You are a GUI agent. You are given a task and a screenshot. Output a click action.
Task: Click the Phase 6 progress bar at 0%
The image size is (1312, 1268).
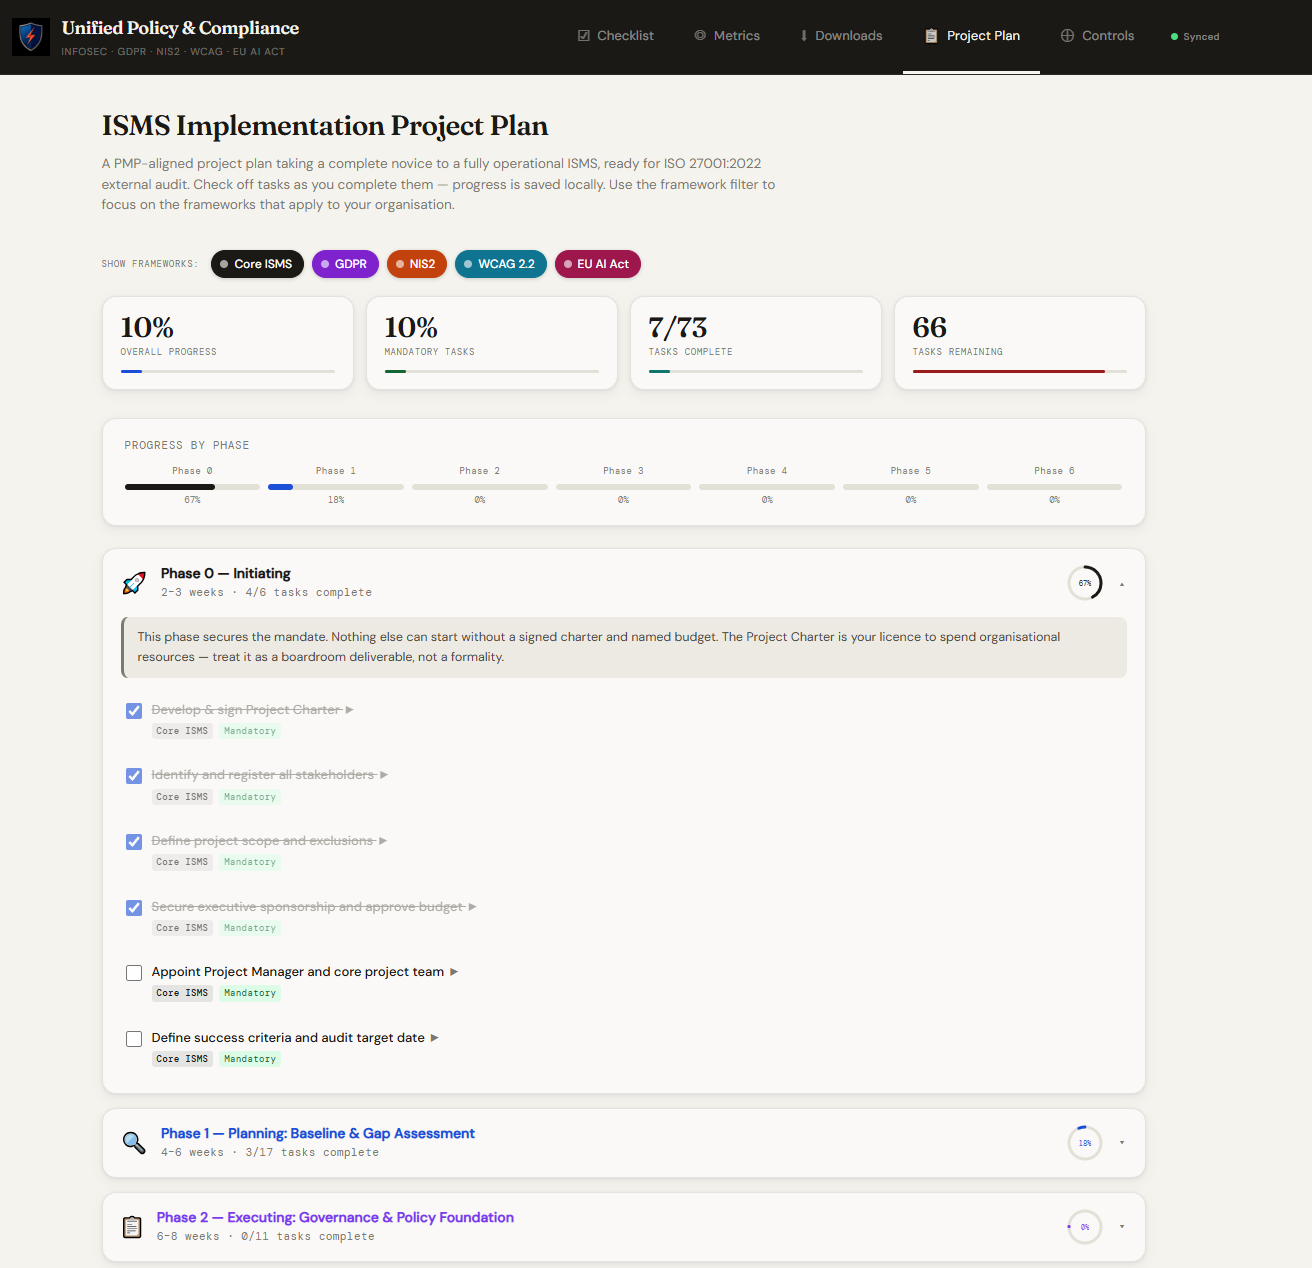point(1054,487)
